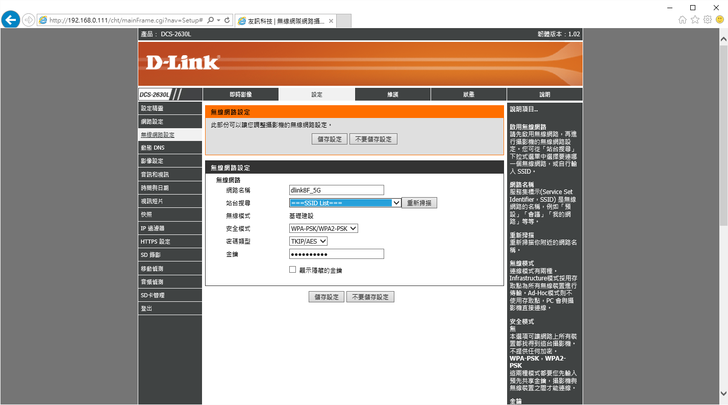Click the search magnifier in address bar
The image size is (728, 405).
(x=210, y=20)
